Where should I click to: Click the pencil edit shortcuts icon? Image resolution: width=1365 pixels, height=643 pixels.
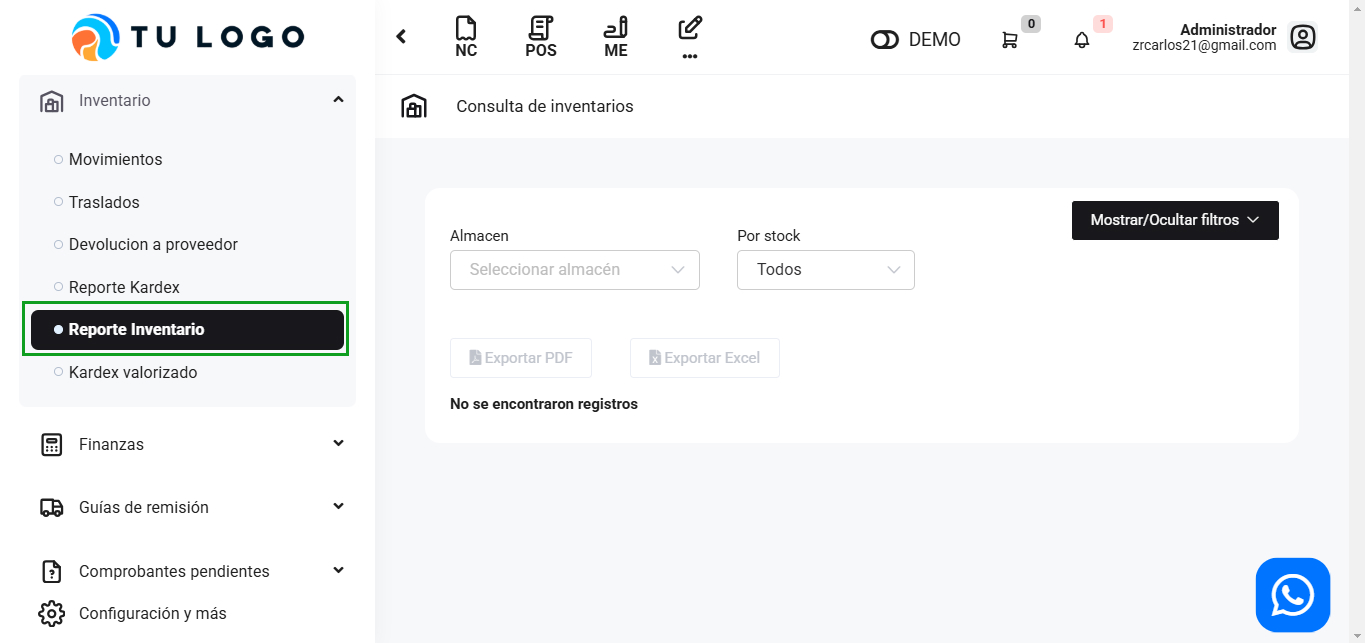690,30
